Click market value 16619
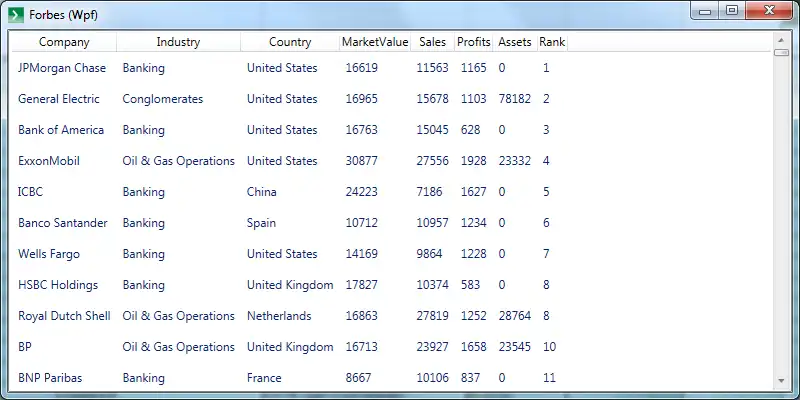Viewport: 800px width, 400px height. click(362, 68)
